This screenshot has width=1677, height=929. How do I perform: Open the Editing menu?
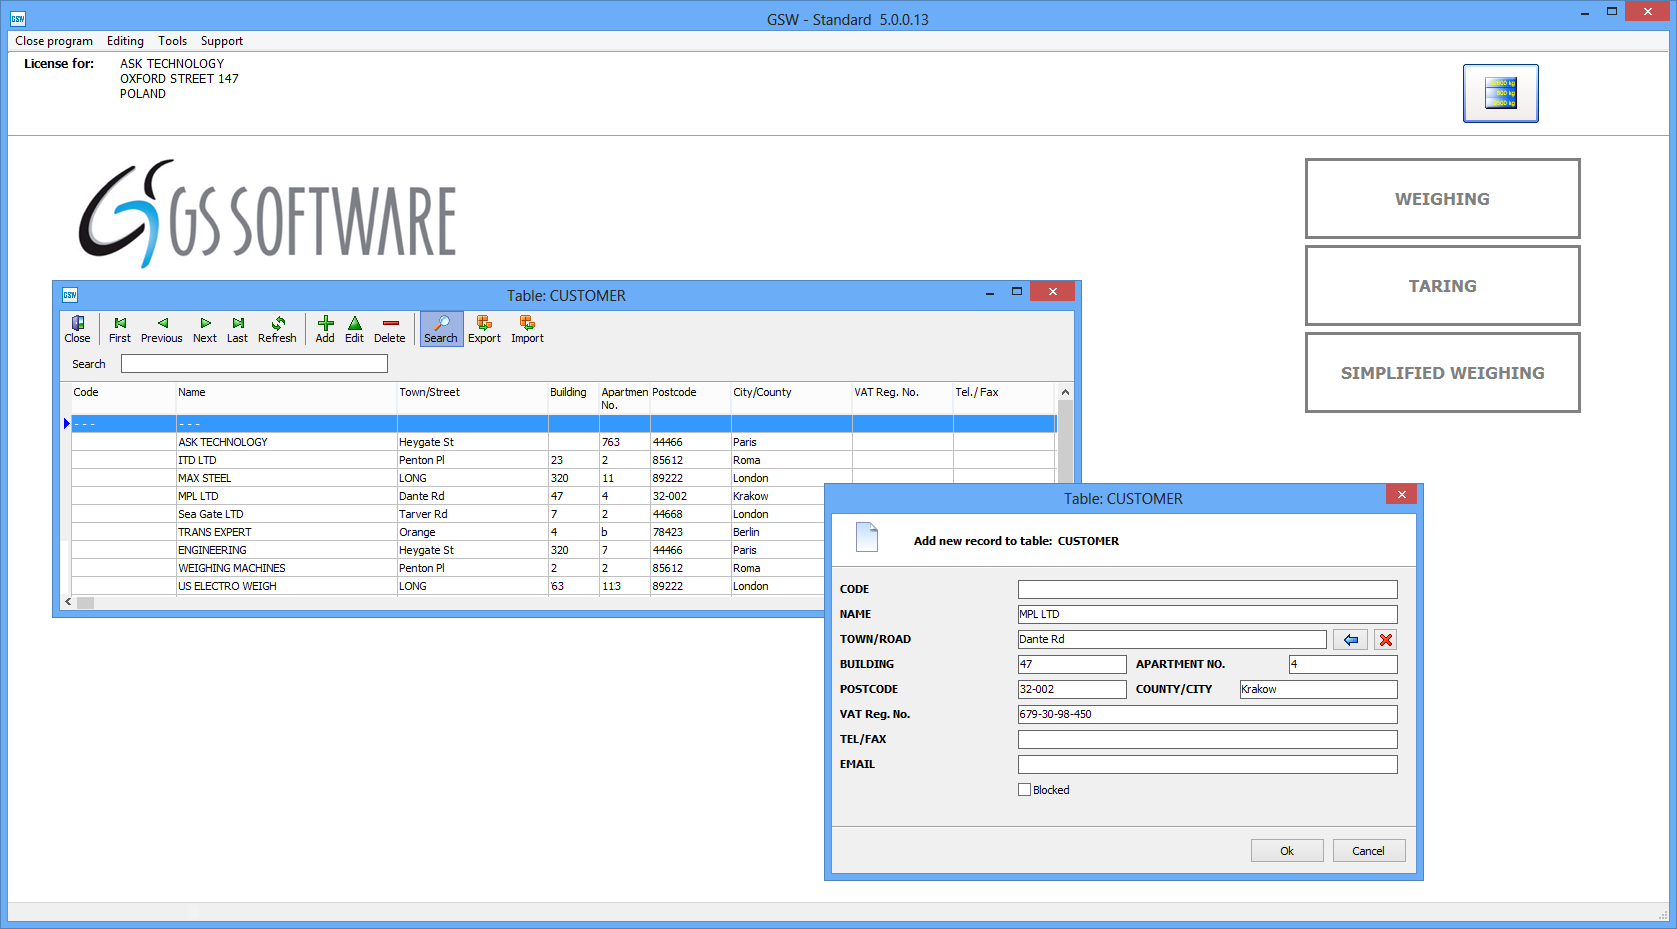[125, 41]
